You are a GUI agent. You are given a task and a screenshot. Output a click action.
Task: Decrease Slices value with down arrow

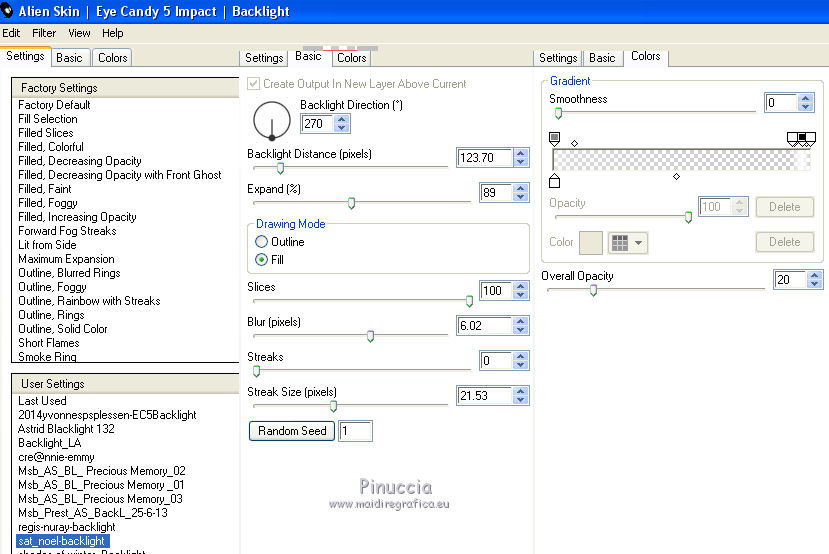[x=521, y=294]
